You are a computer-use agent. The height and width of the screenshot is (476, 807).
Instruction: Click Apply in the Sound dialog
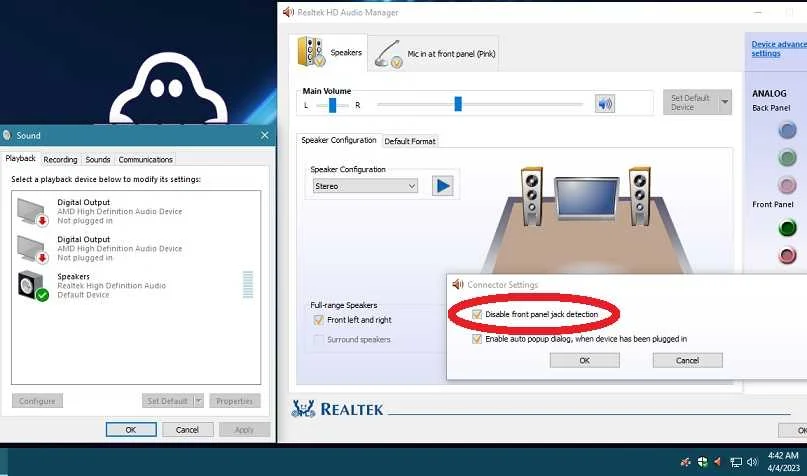click(244, 430)
